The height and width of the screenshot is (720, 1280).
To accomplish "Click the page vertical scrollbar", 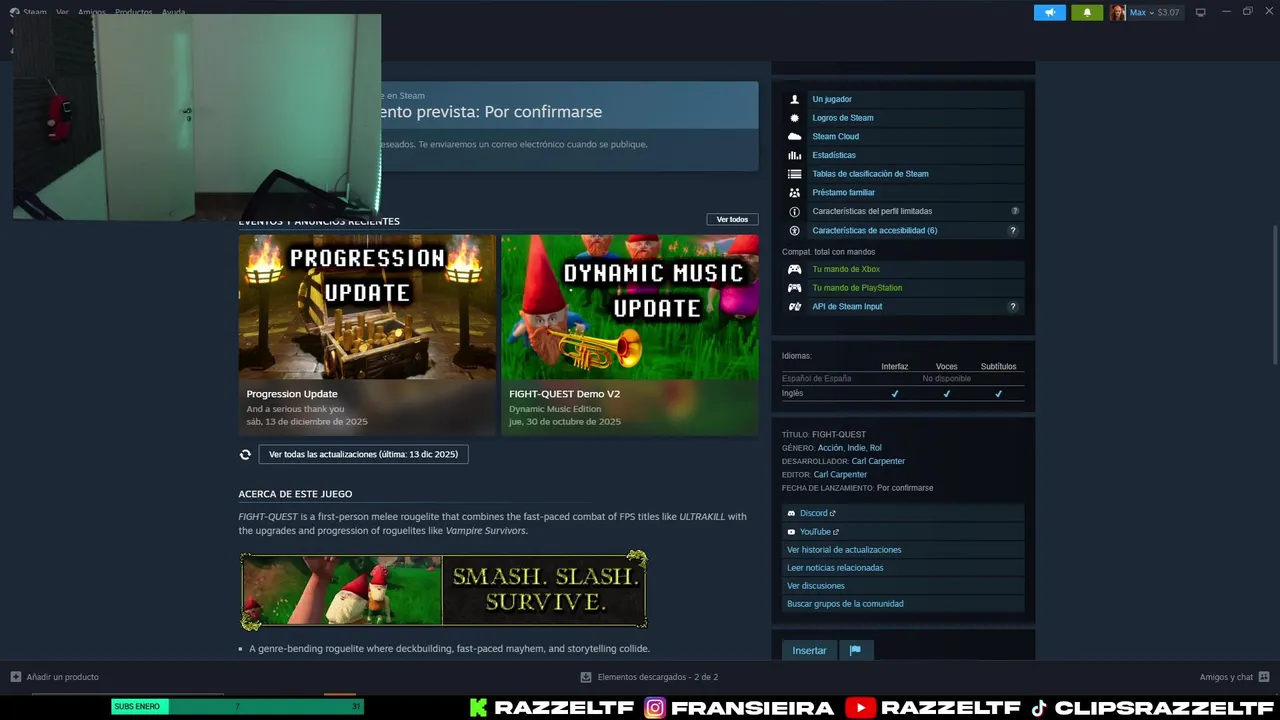I will click(1274, 295).
